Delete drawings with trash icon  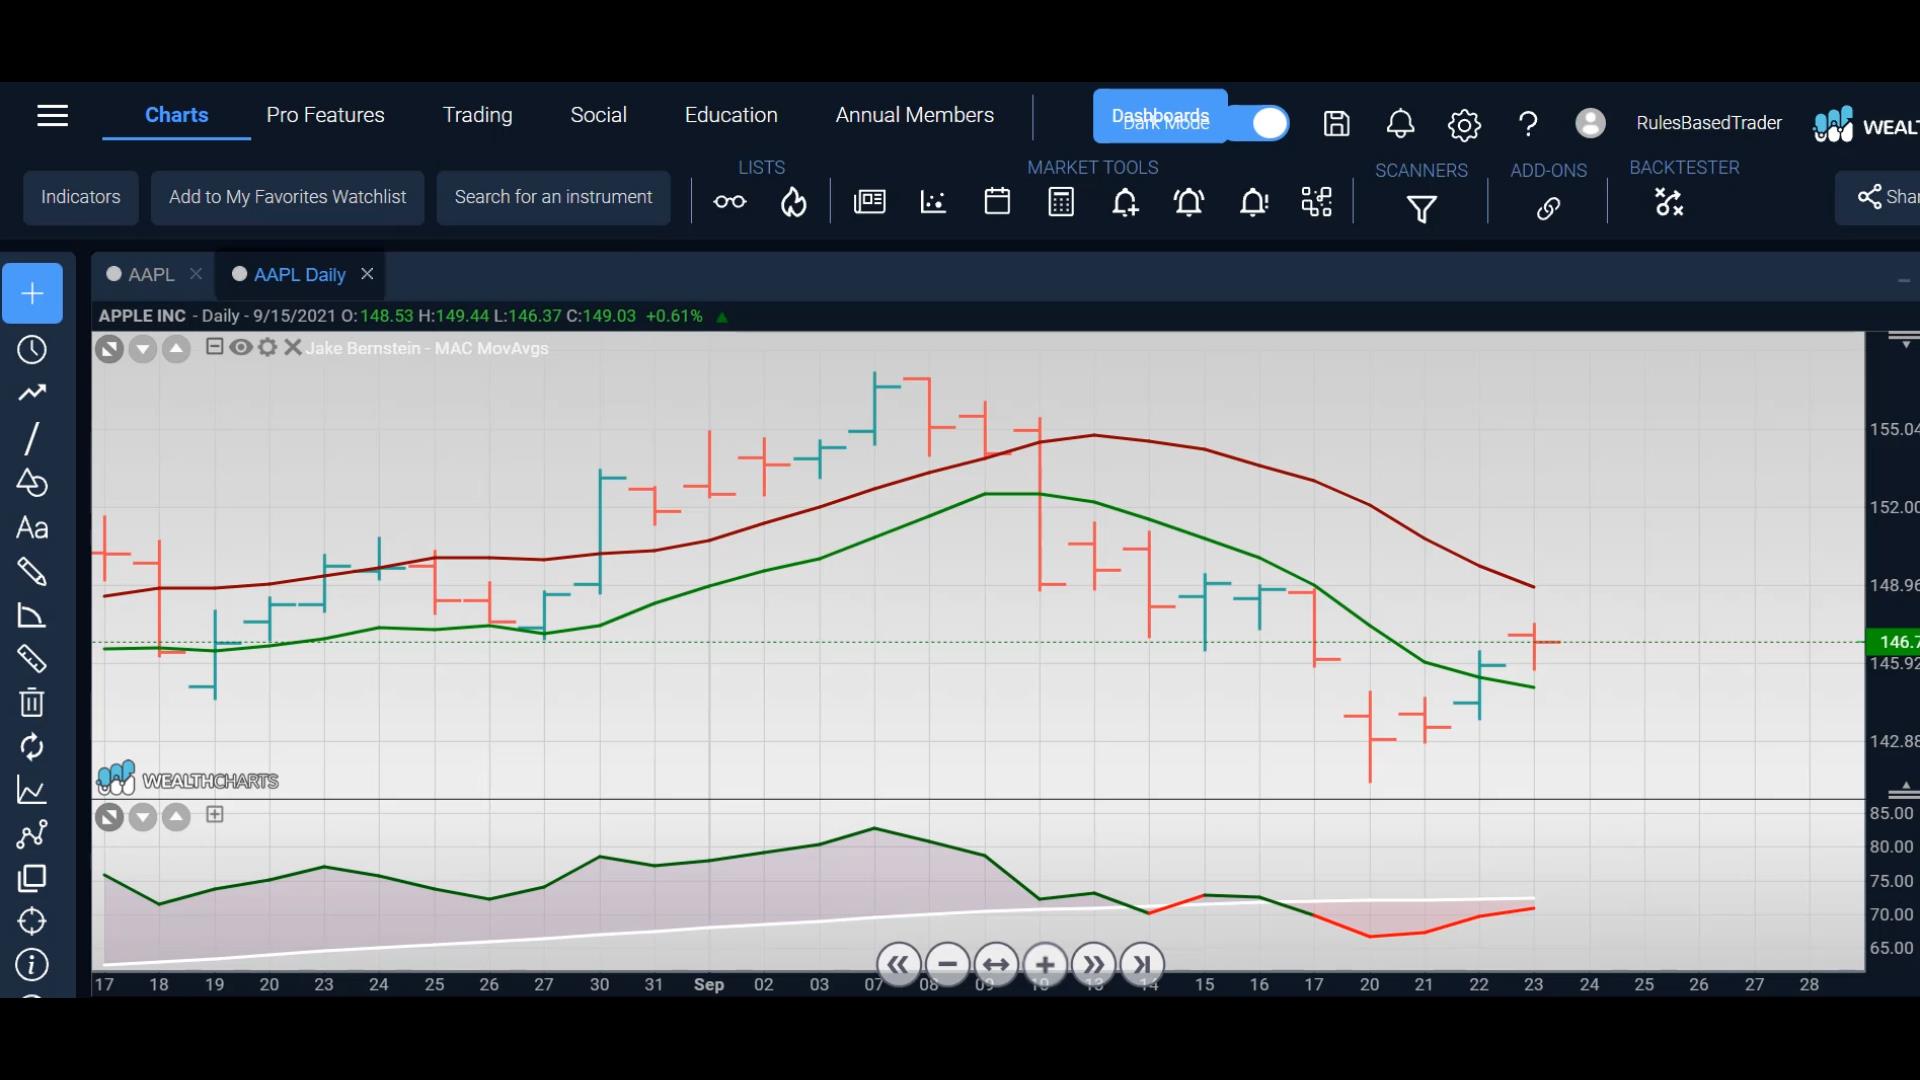(x=32, y=702)
